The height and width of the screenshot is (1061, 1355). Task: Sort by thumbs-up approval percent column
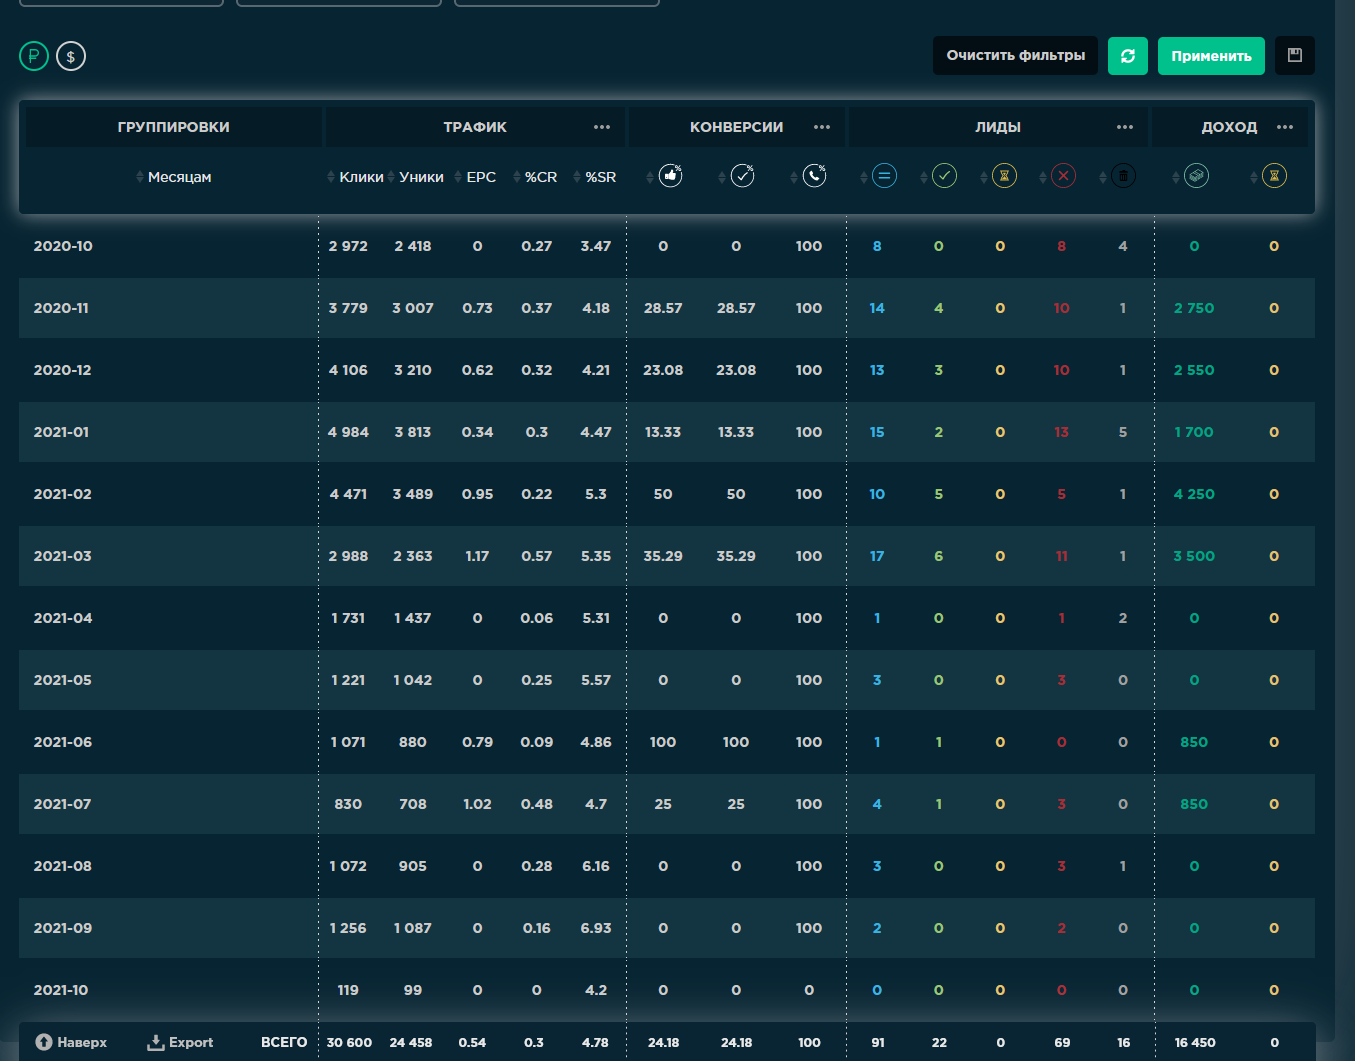(670, 177)
